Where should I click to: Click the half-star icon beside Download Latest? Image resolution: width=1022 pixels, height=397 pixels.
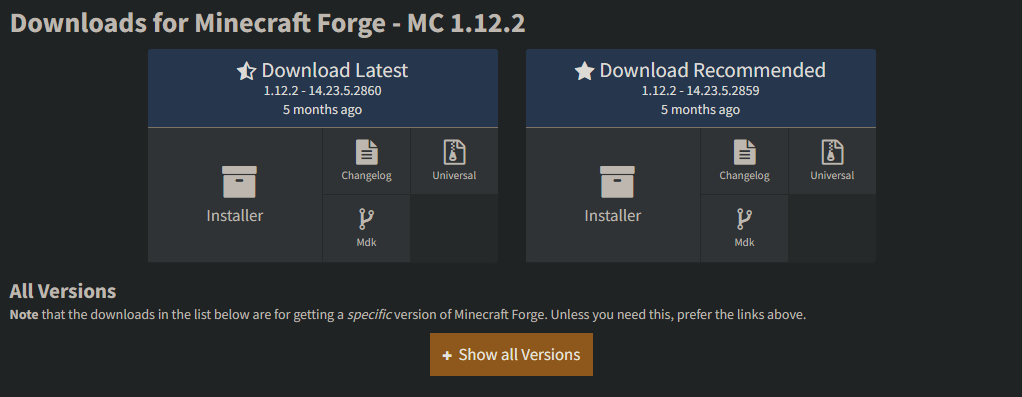(246, 71)
